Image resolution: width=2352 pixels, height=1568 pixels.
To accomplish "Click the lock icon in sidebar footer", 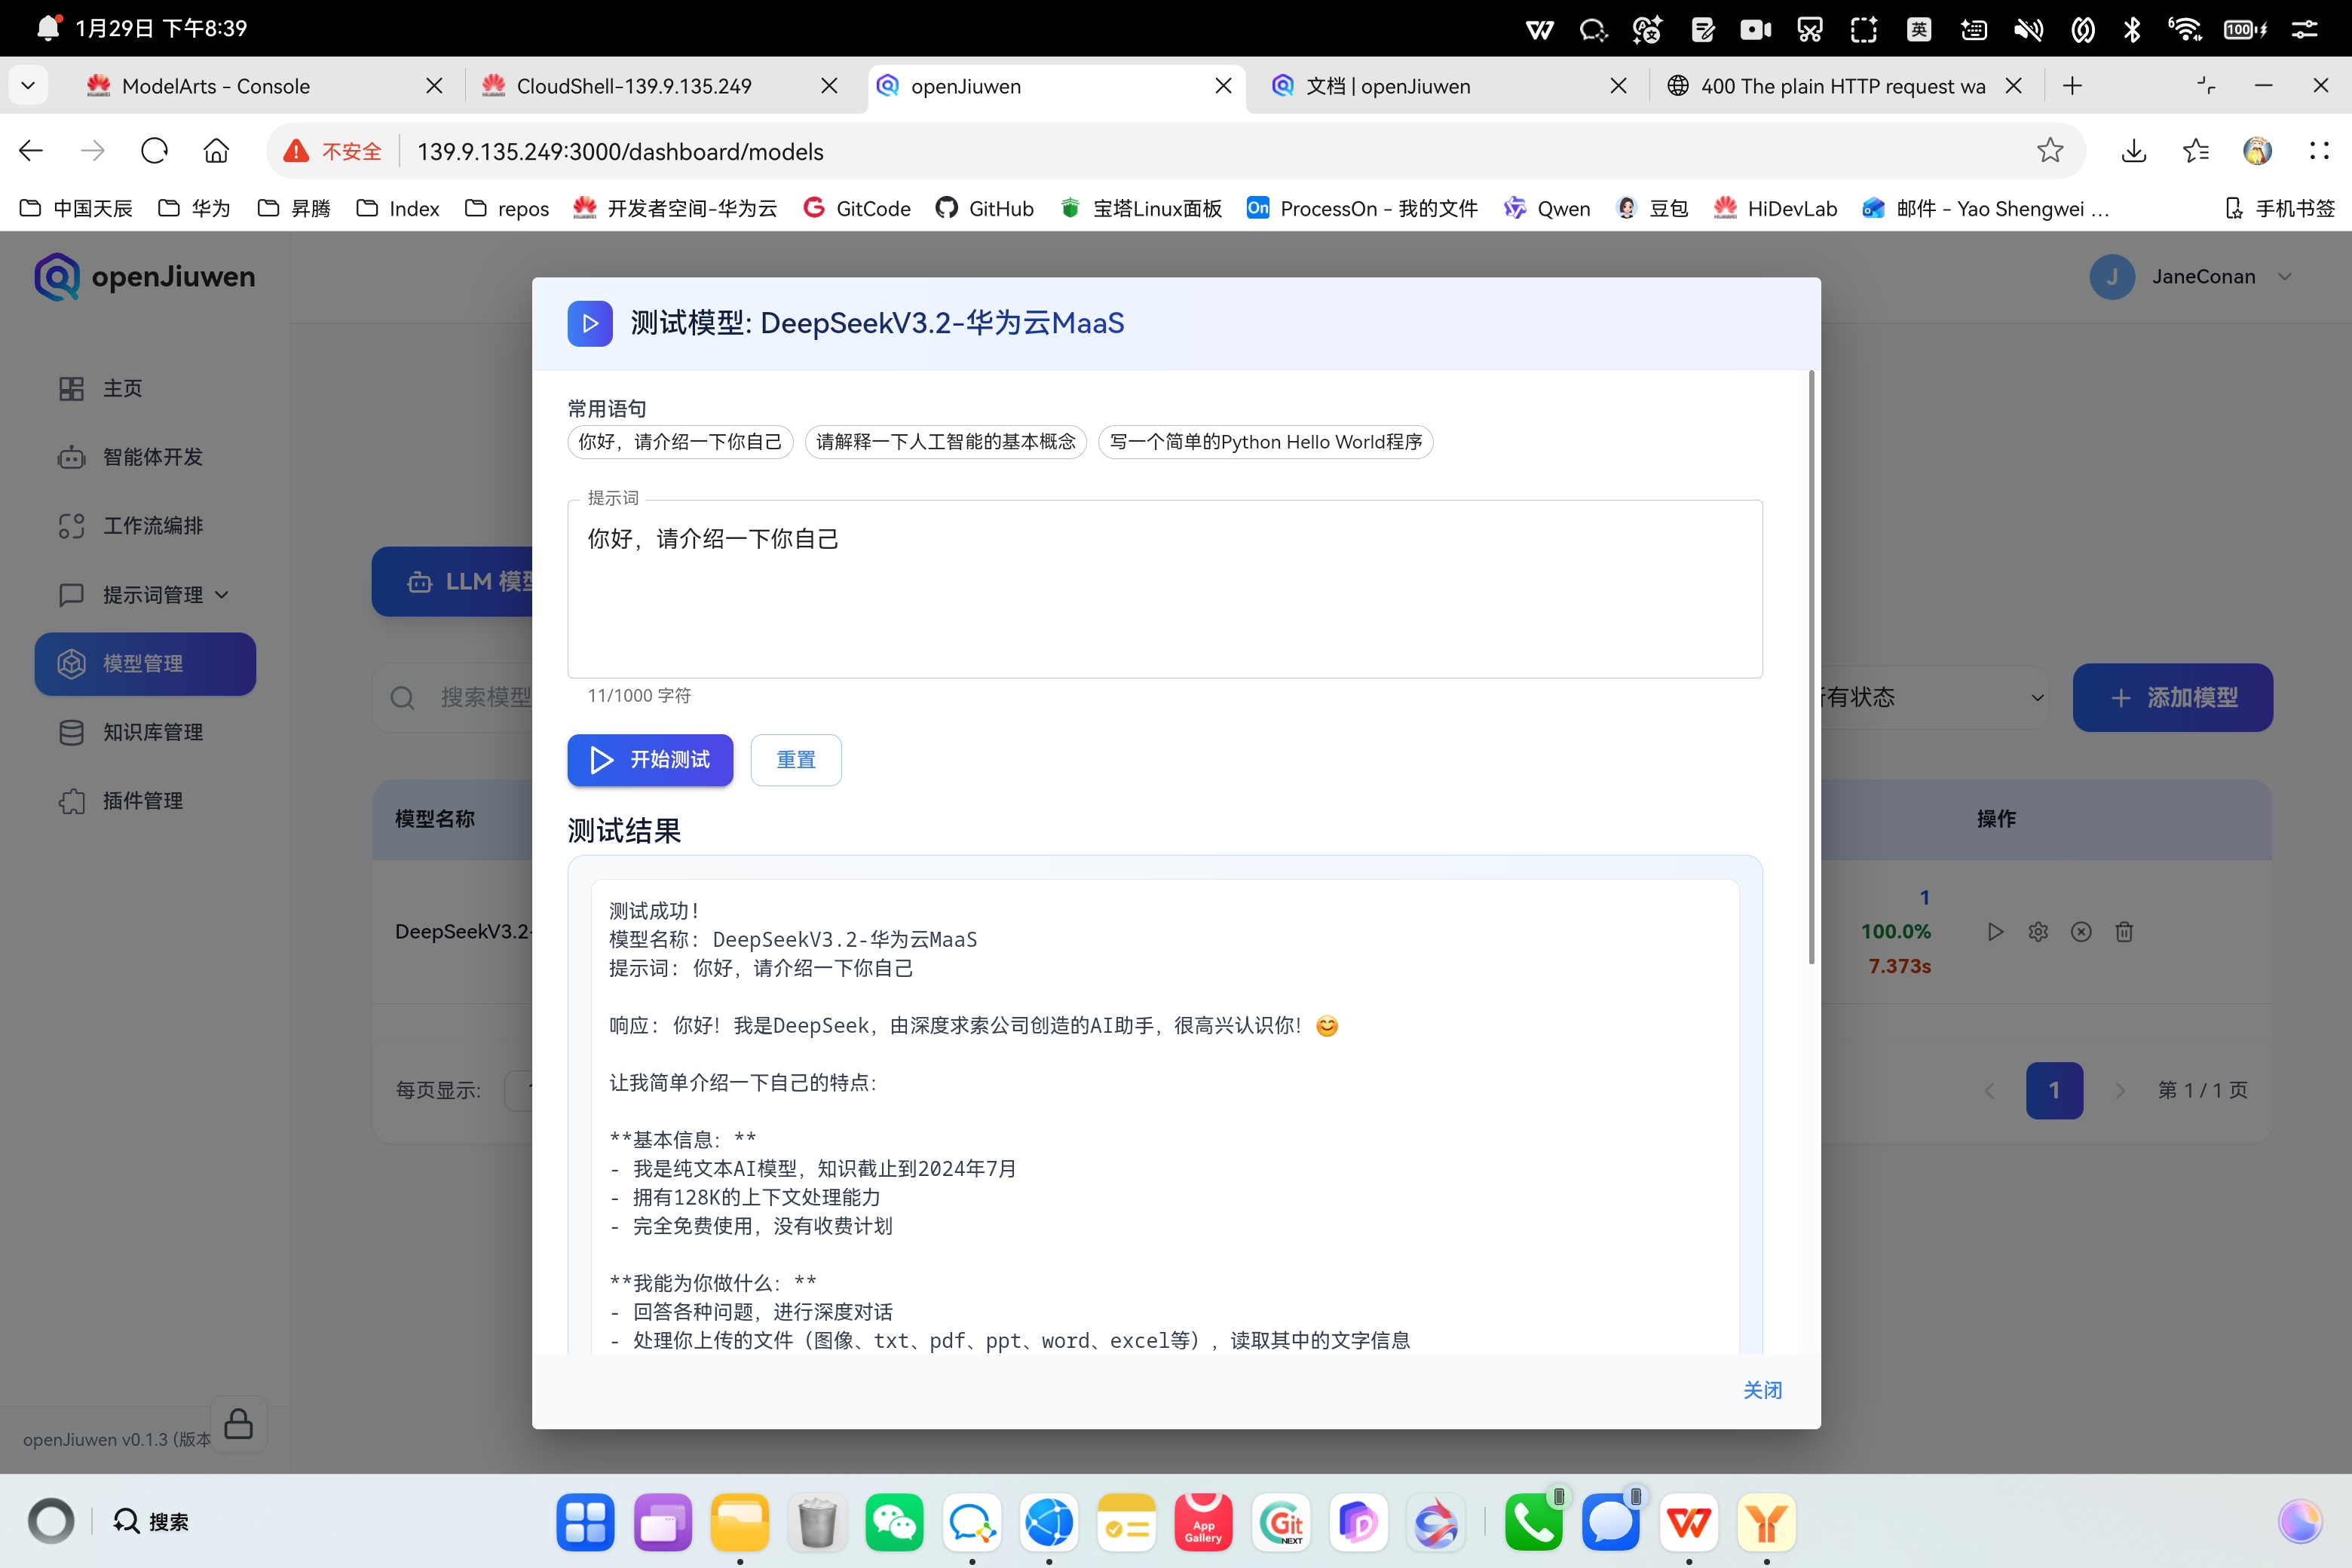I will 238,1423.
